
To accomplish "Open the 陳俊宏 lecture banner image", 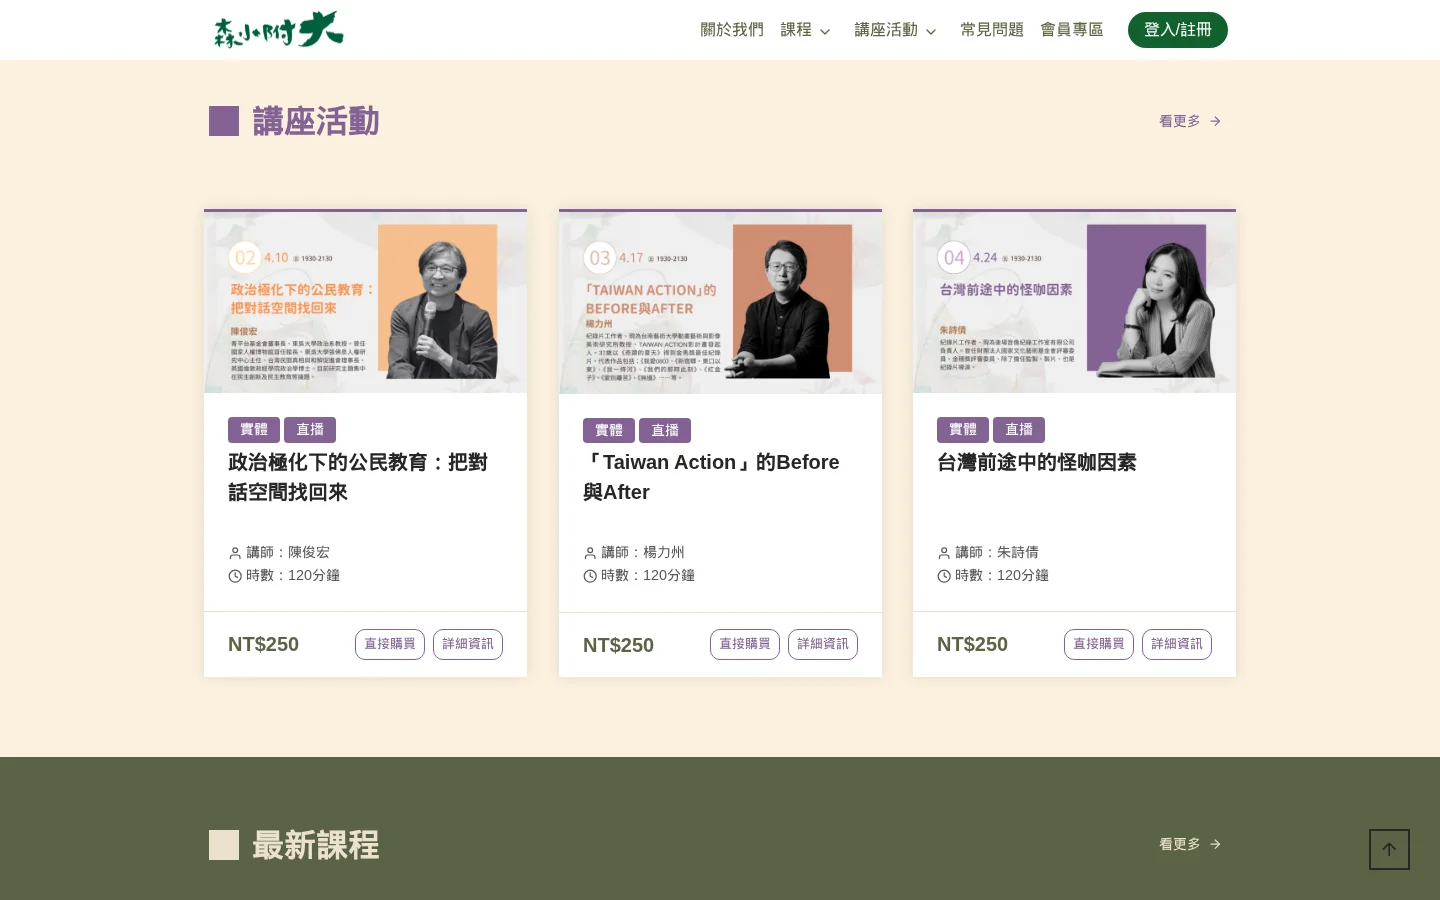I will point(365,302).
